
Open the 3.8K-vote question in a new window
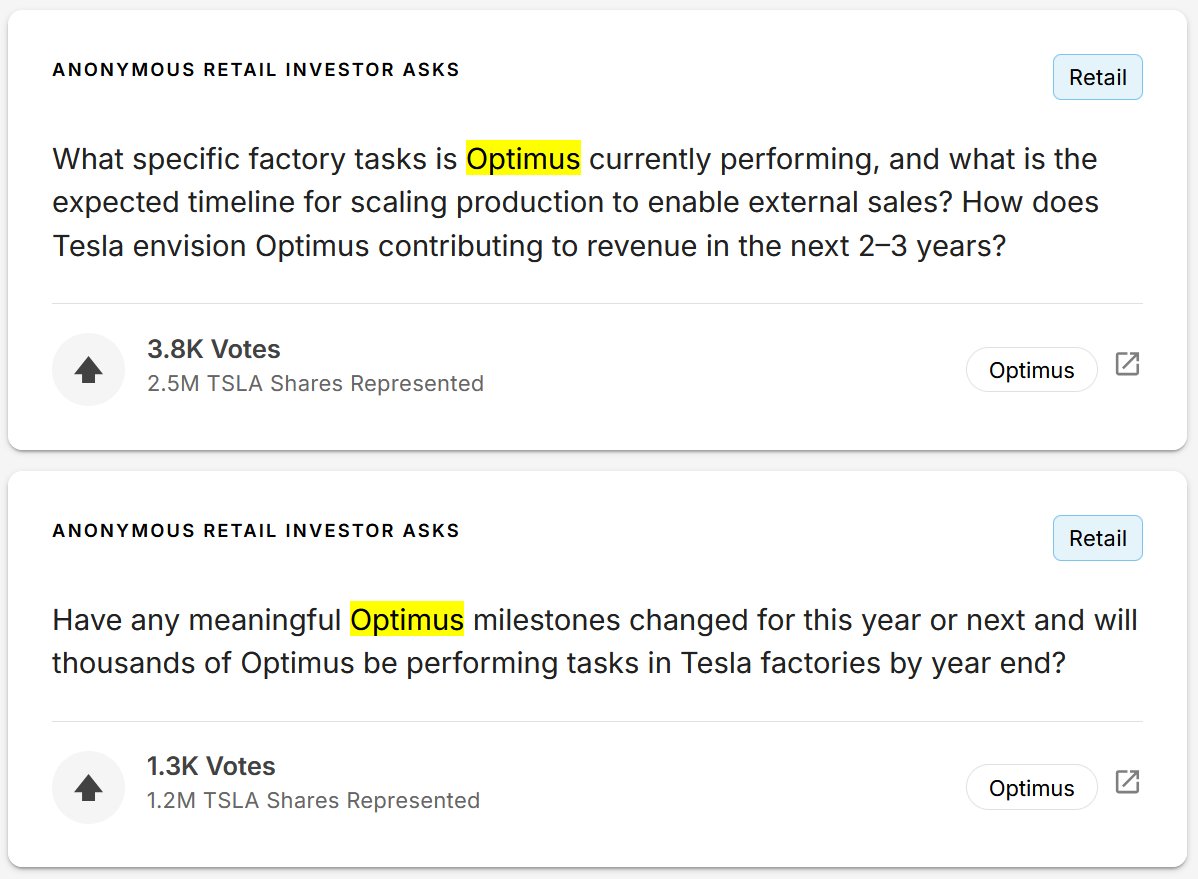(x=1127, y=364)
